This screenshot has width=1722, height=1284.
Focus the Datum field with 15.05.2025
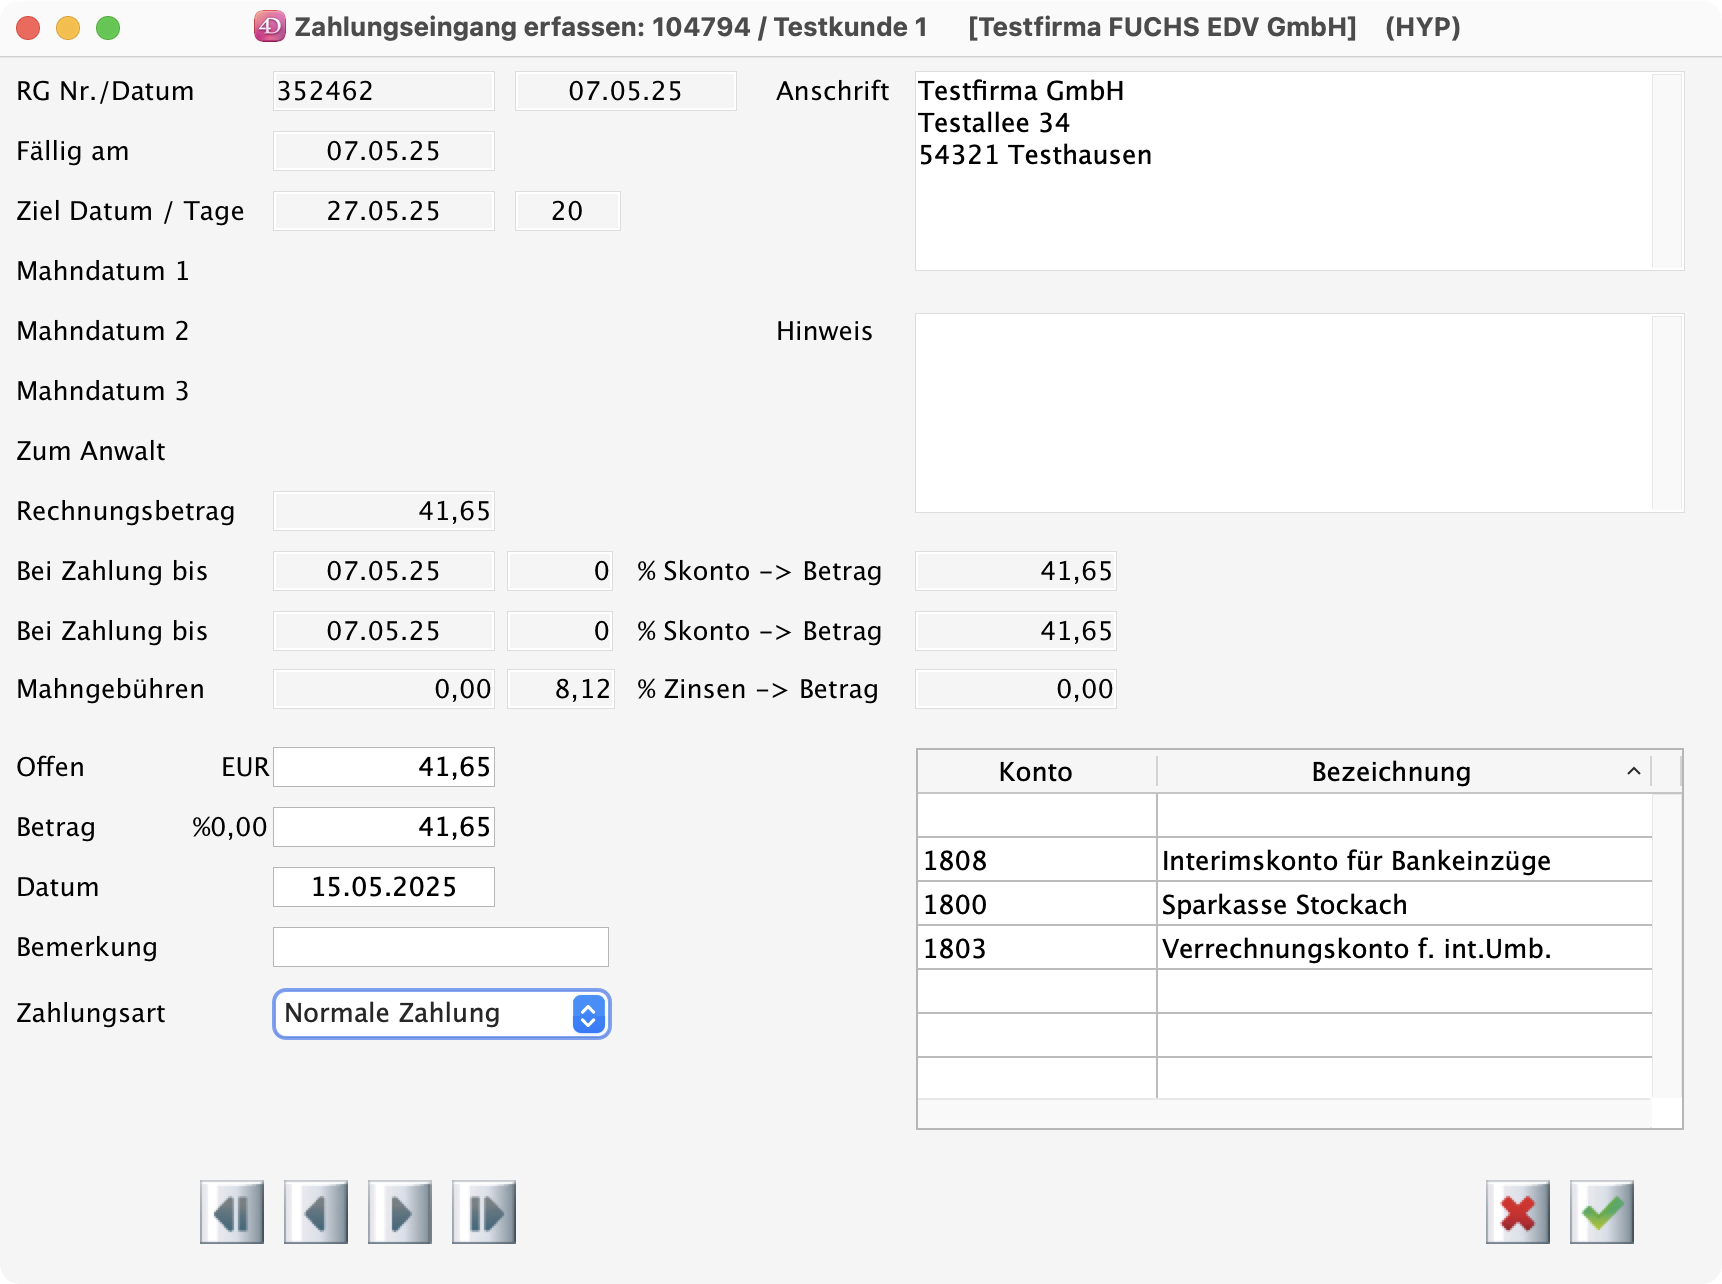click(x=384, y=887)
